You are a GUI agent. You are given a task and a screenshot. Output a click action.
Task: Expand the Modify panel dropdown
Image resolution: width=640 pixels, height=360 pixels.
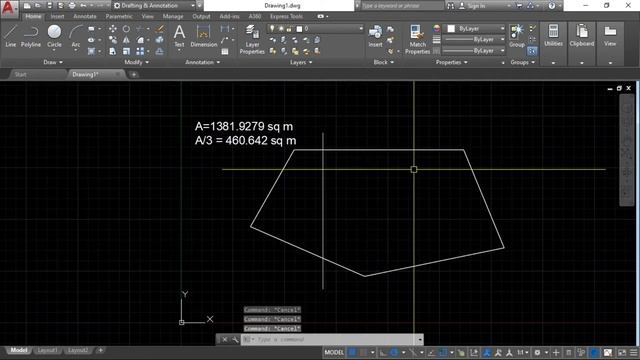(x=136, y=62)
